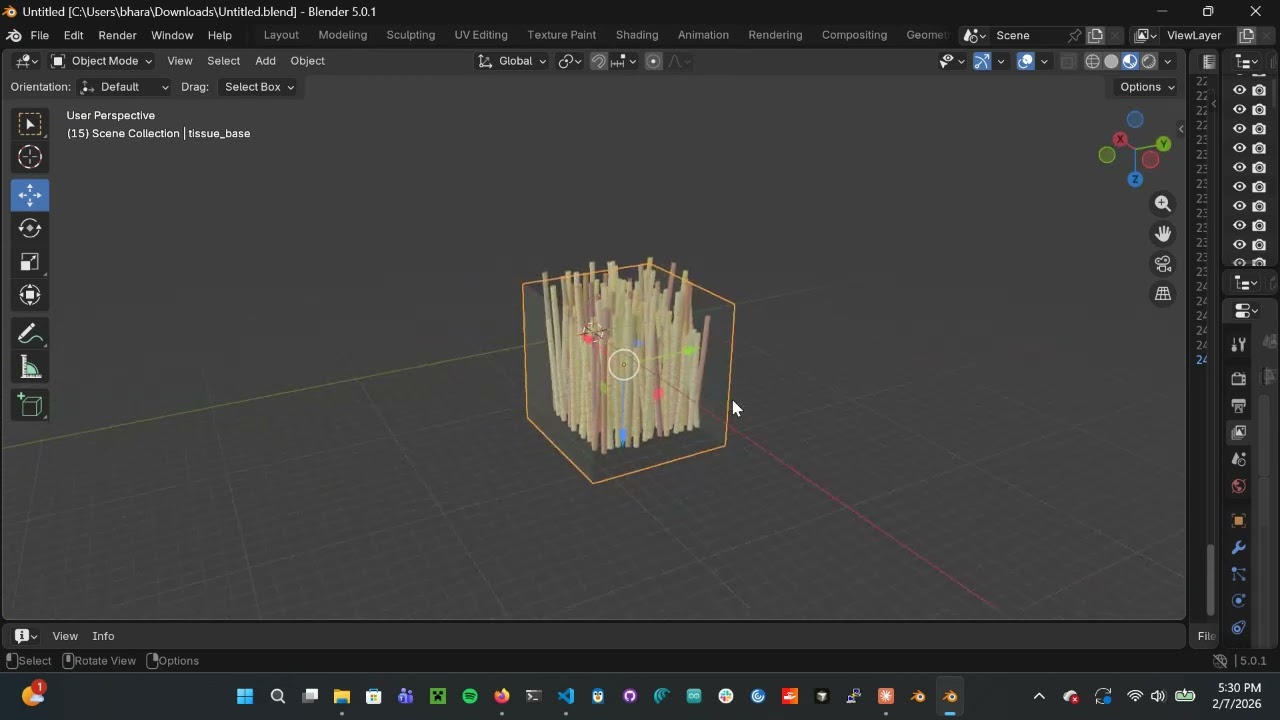Viewport: 1280px width, 720px height.
Task: Select the Scale tool
Action: click(x=30, y=262)
